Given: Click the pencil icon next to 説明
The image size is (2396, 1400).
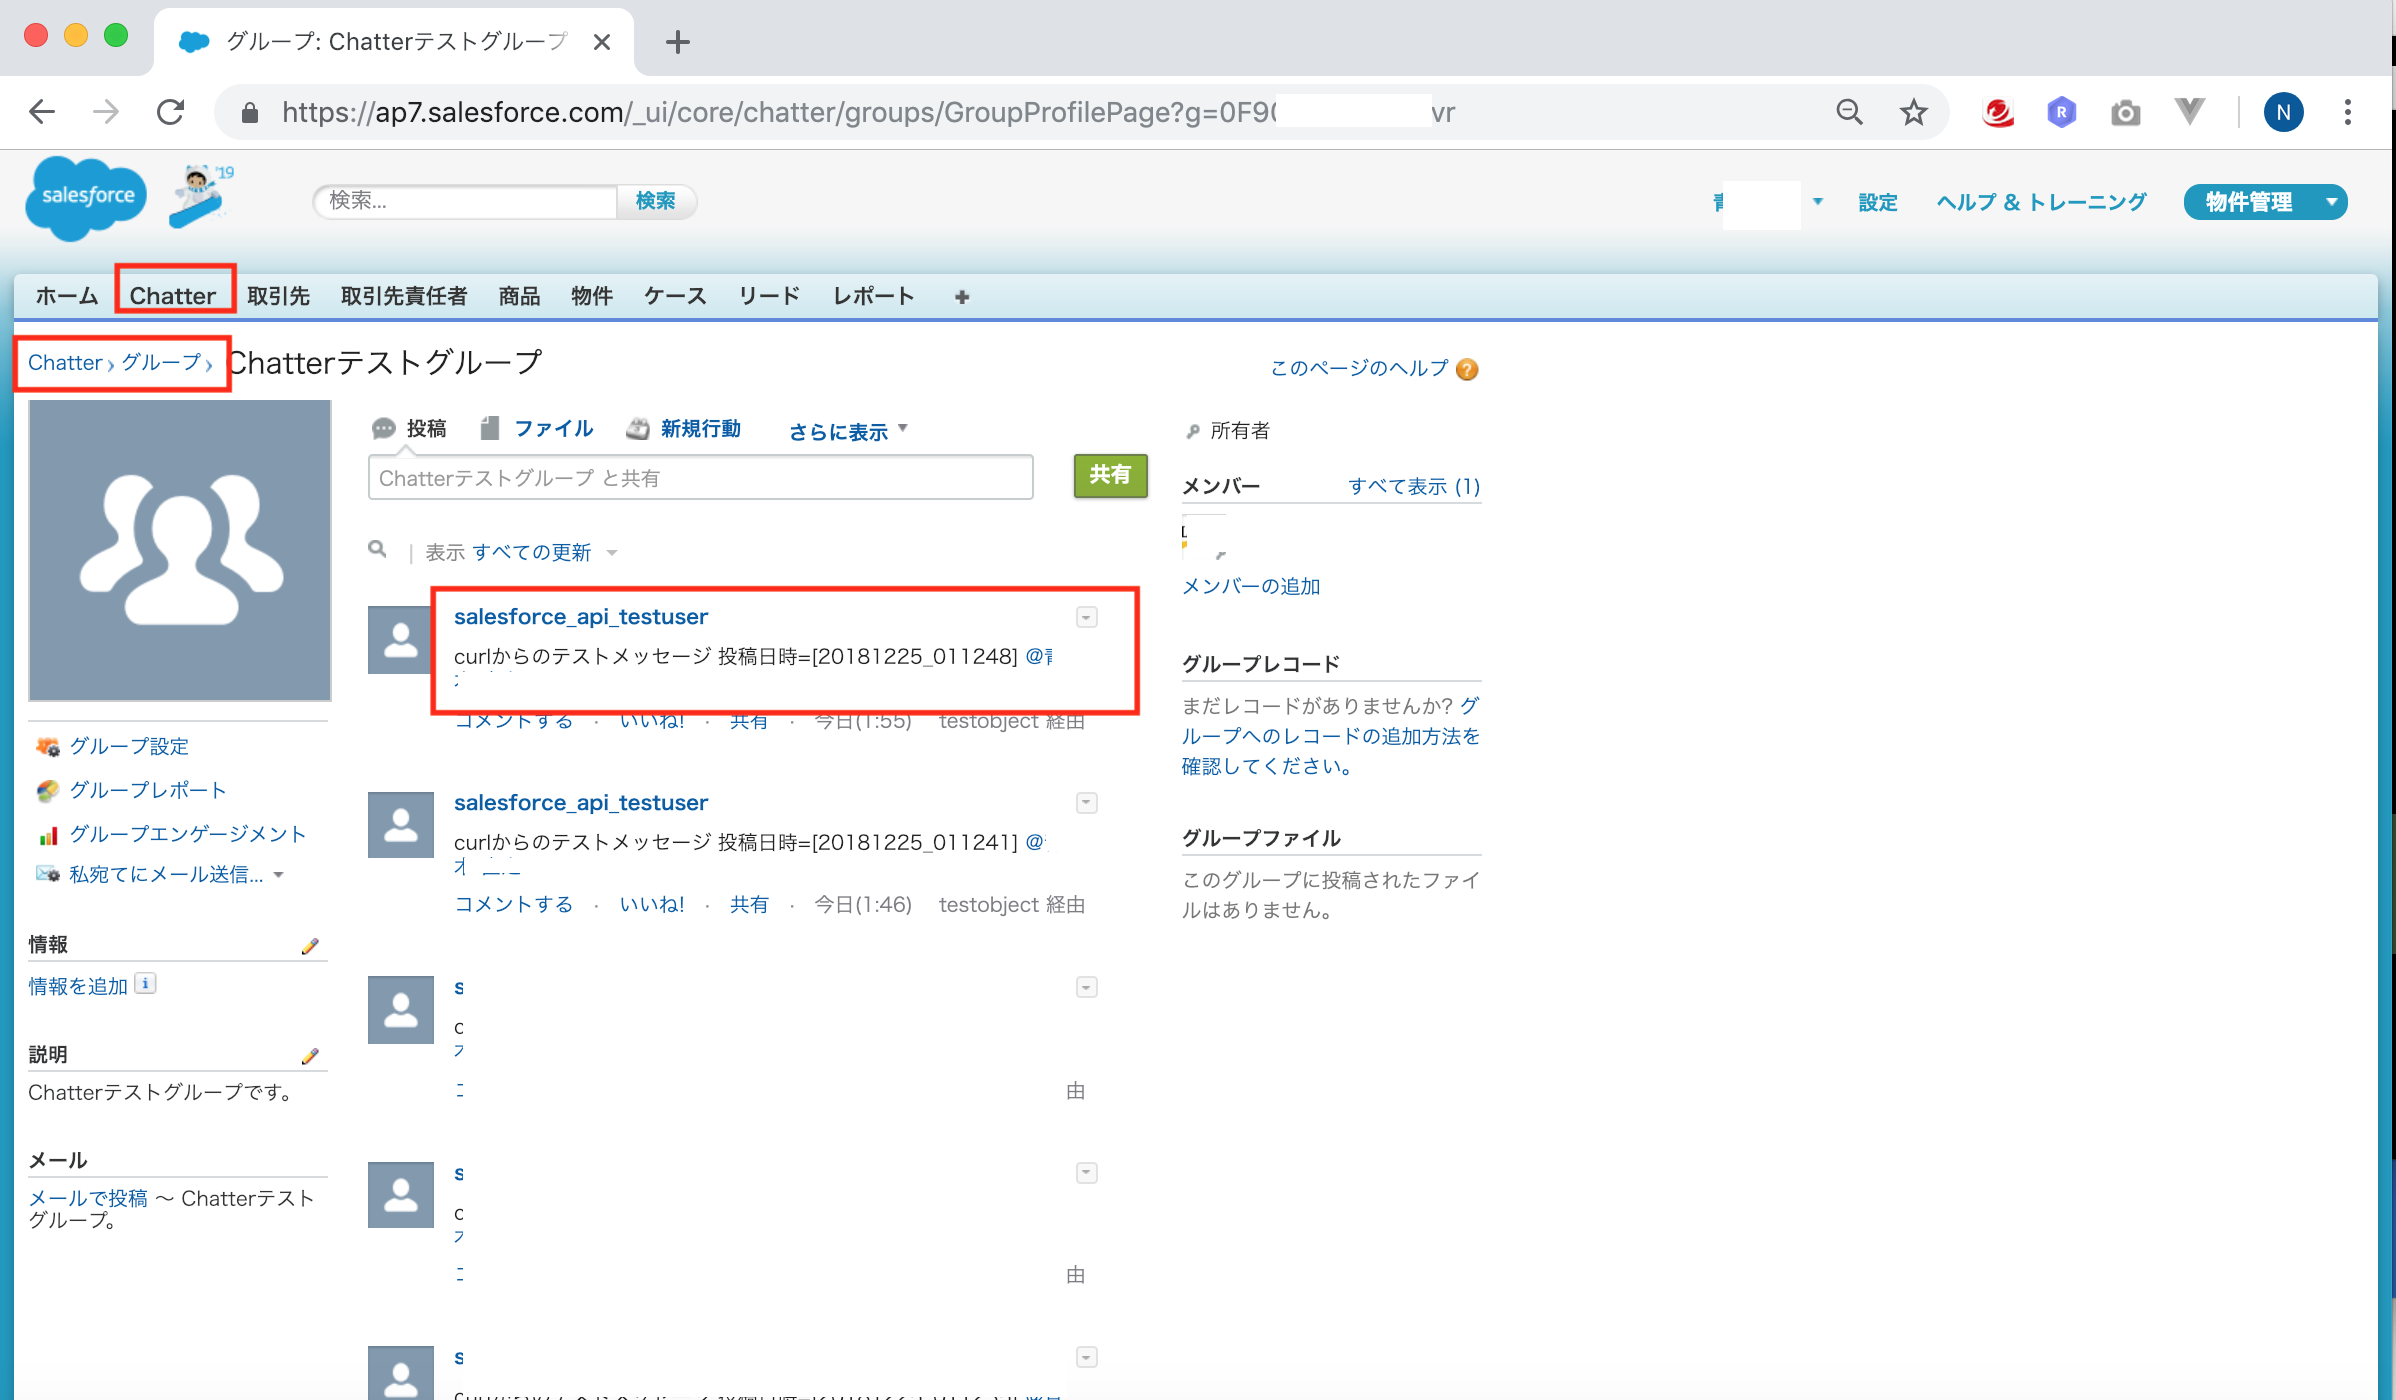Looking at the screenshot, I should 310,1056.
